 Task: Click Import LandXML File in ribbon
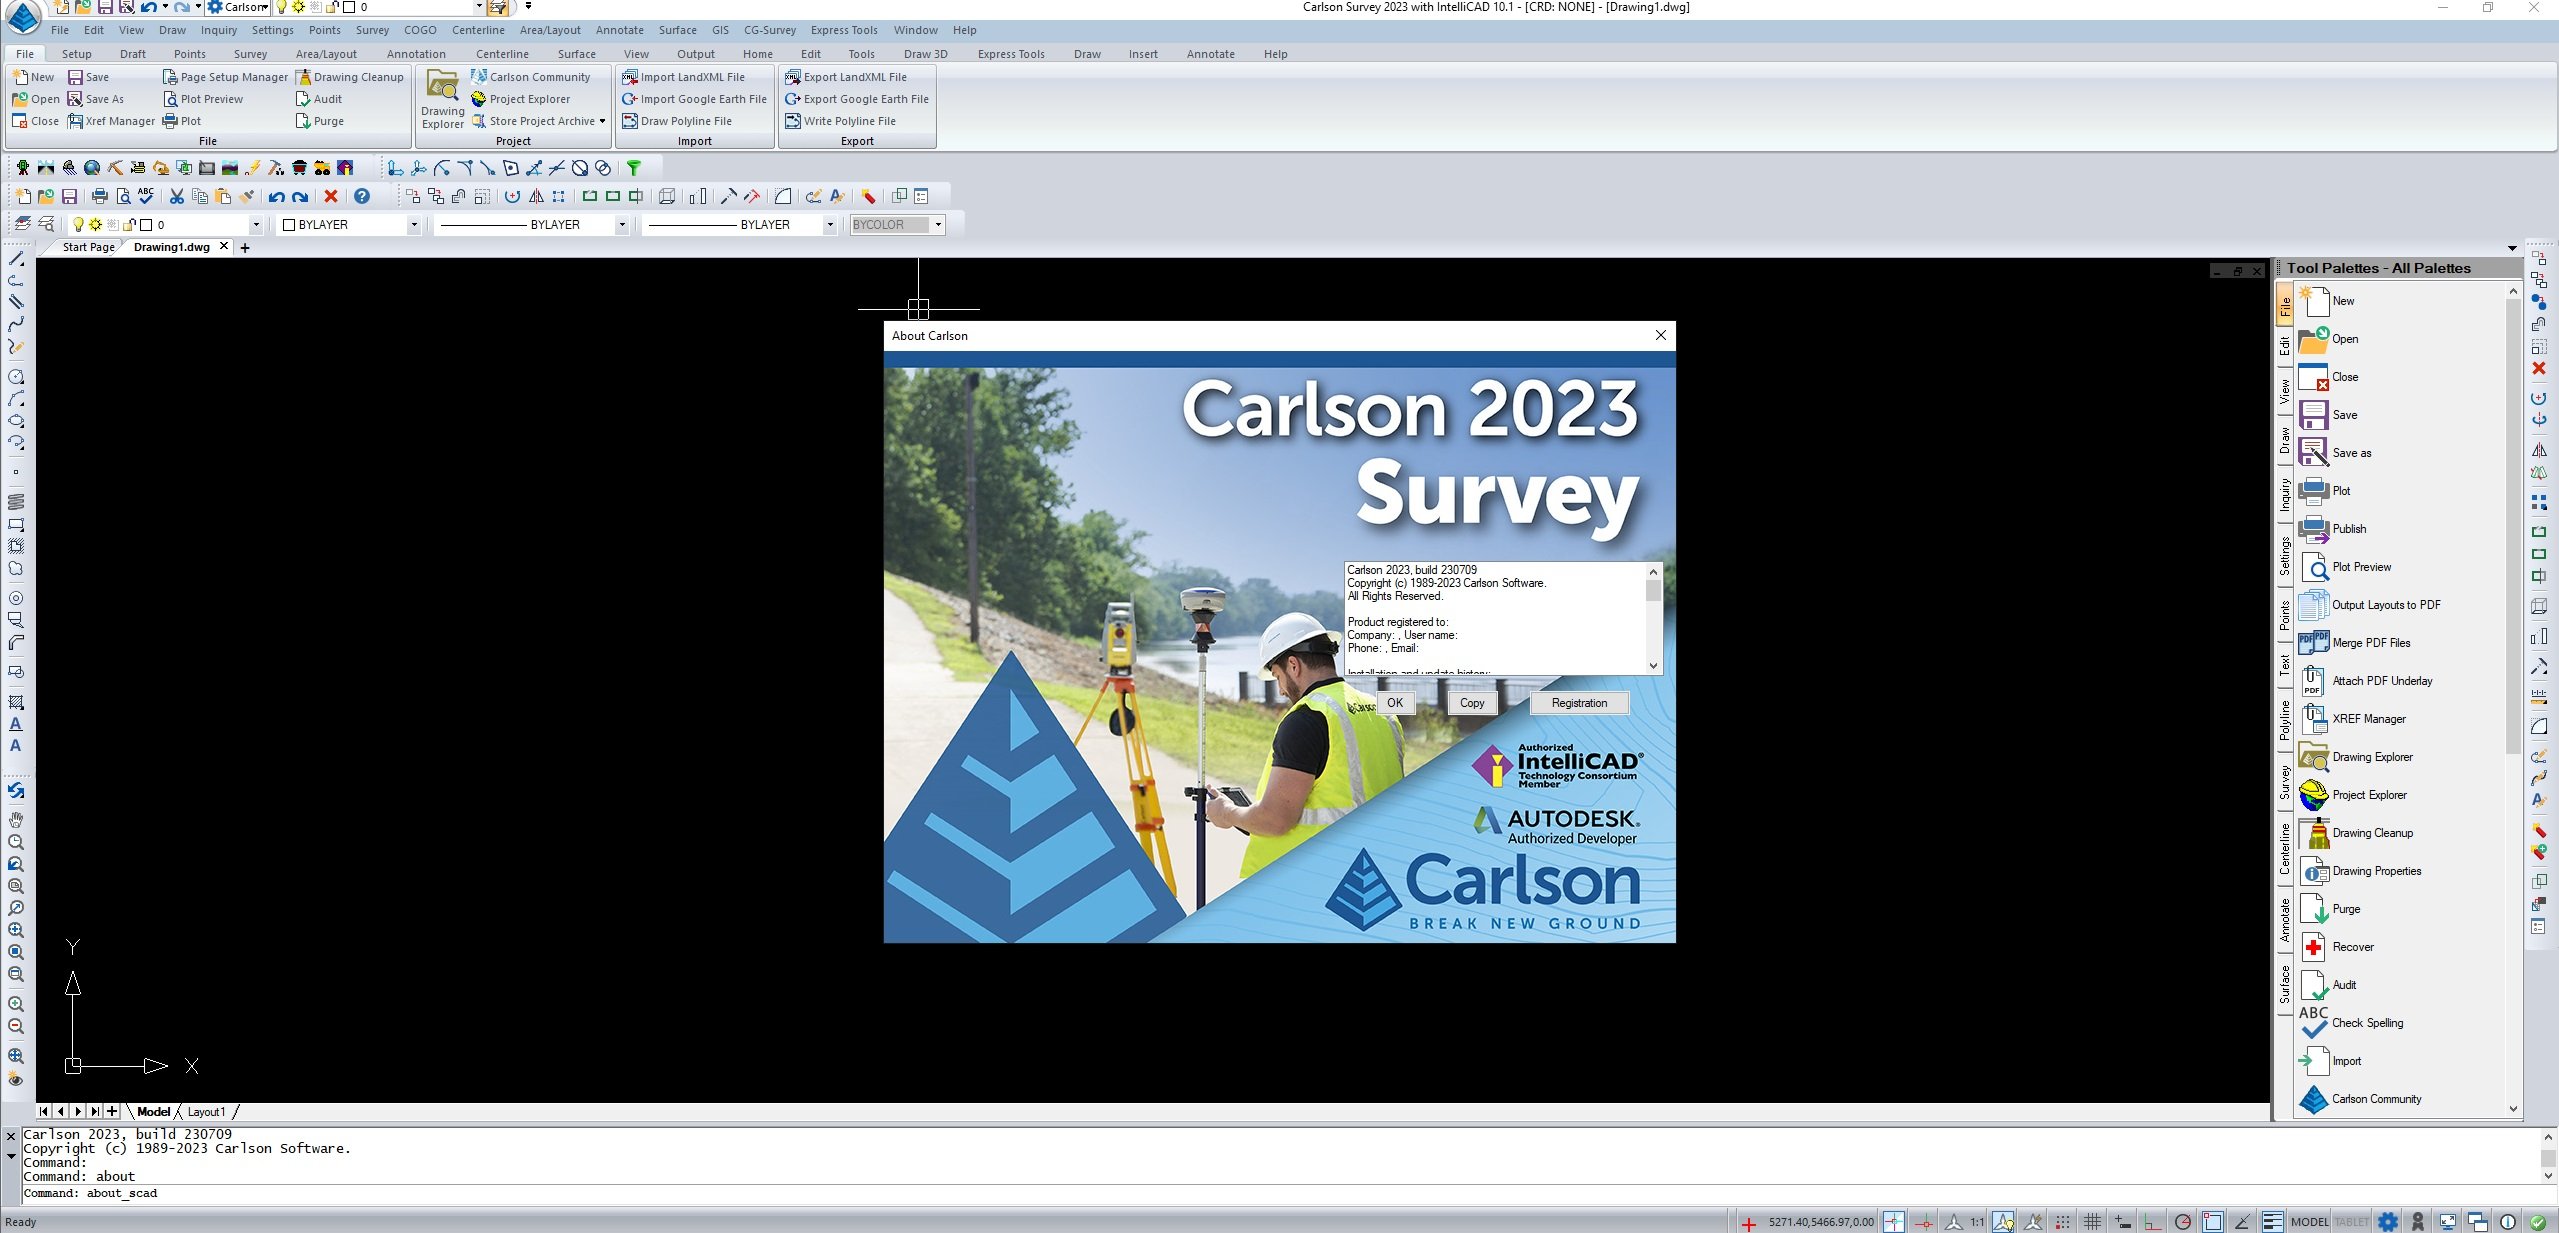point(683,77)
